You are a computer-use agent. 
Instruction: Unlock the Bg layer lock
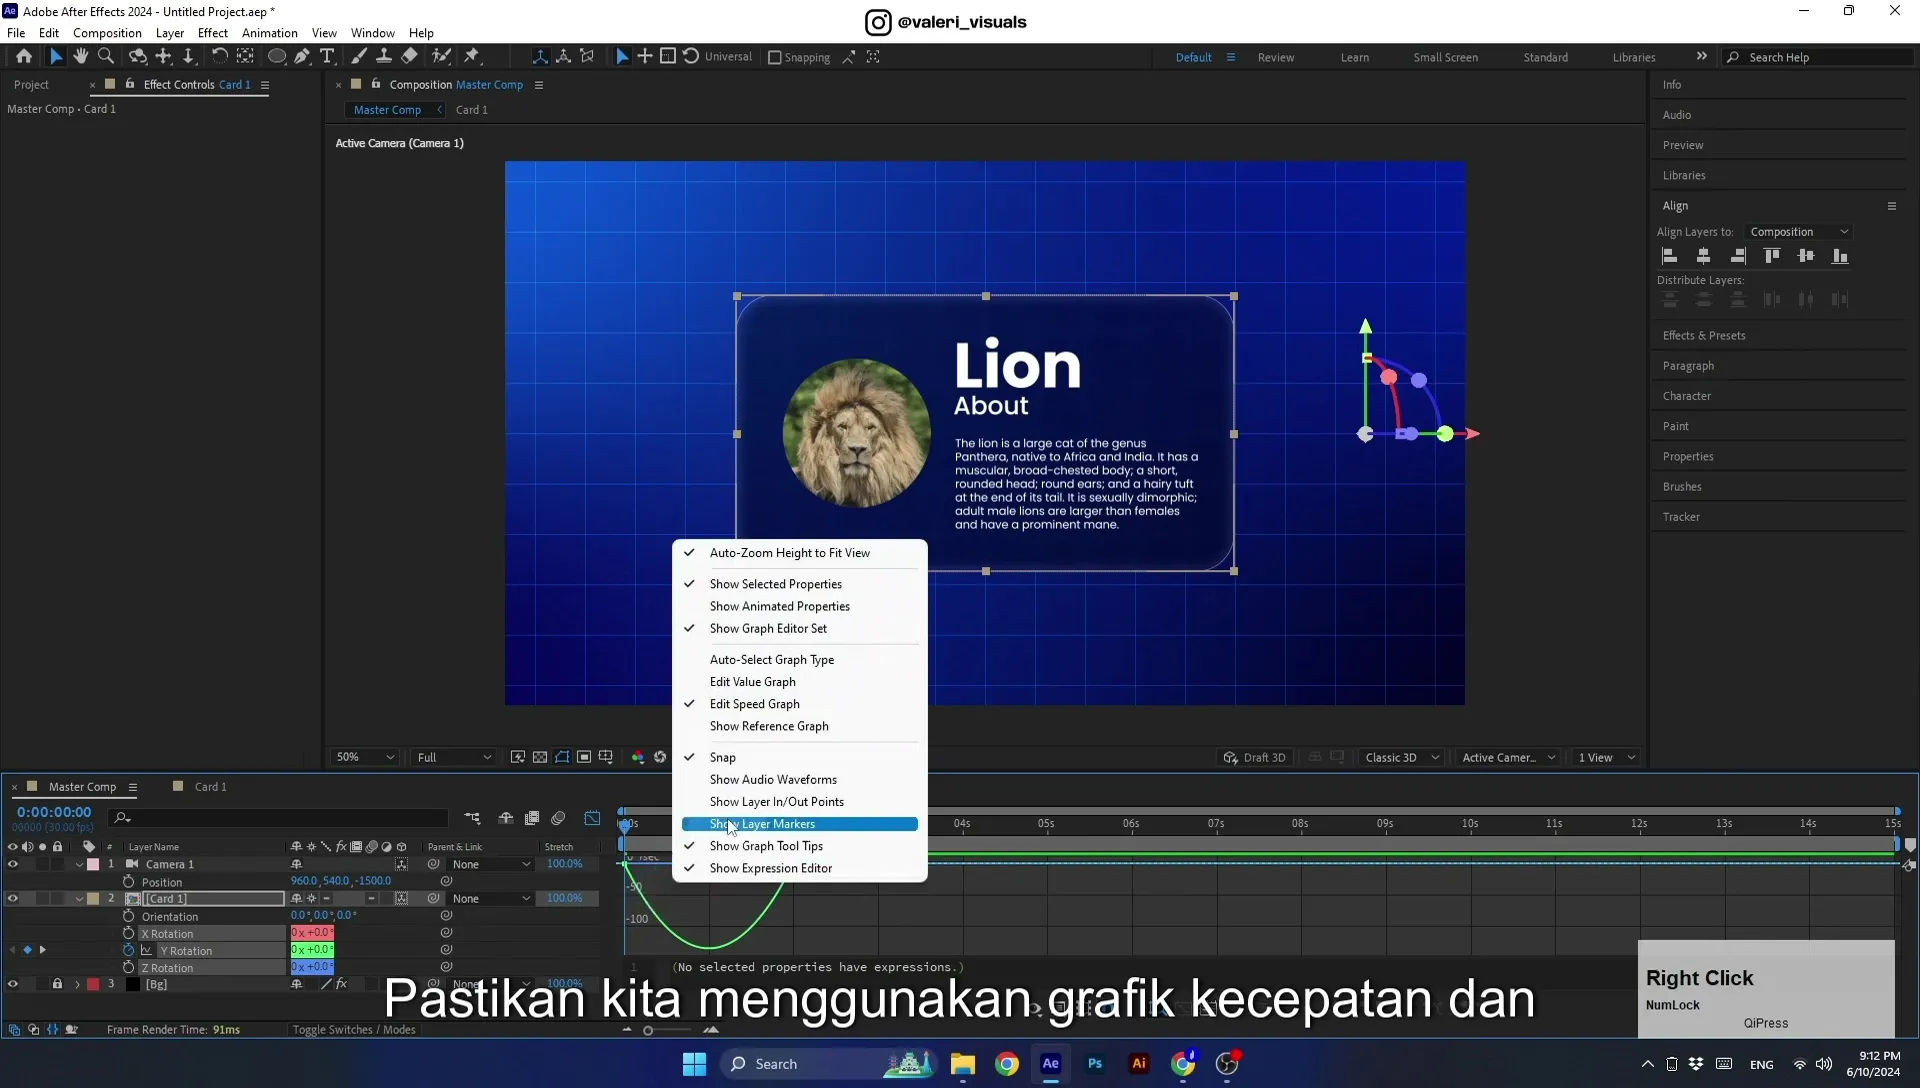57,985
